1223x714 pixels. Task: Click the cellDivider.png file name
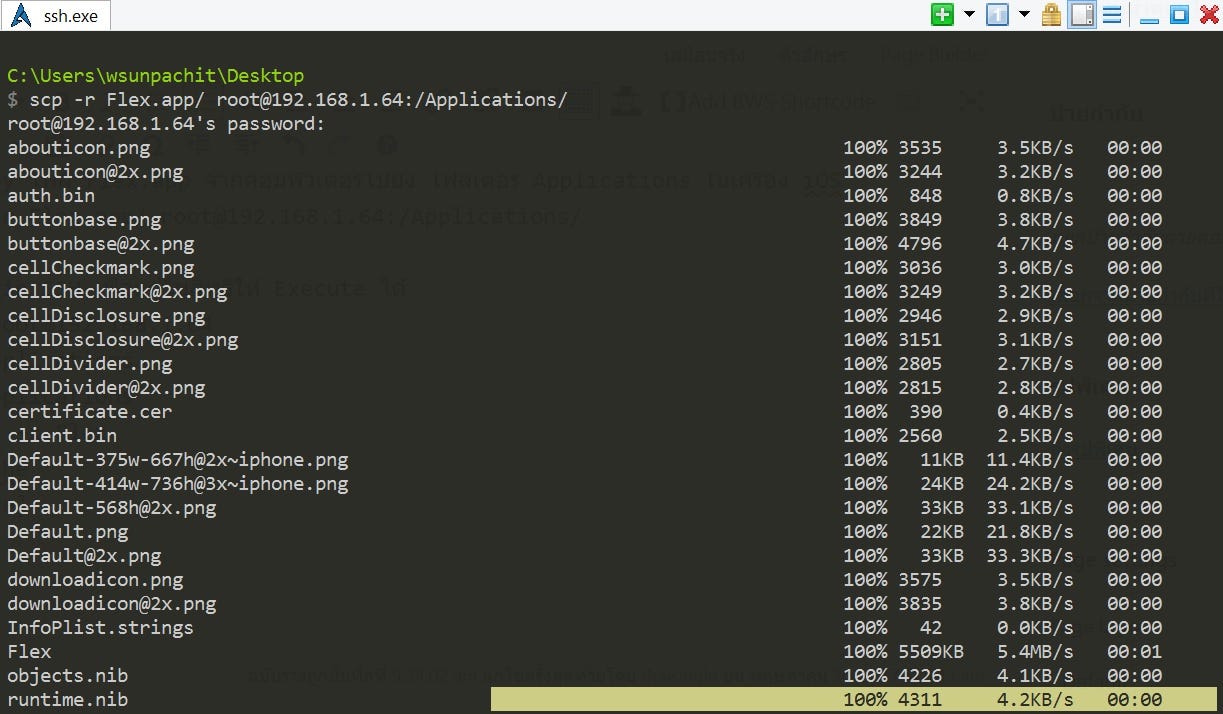90,364
